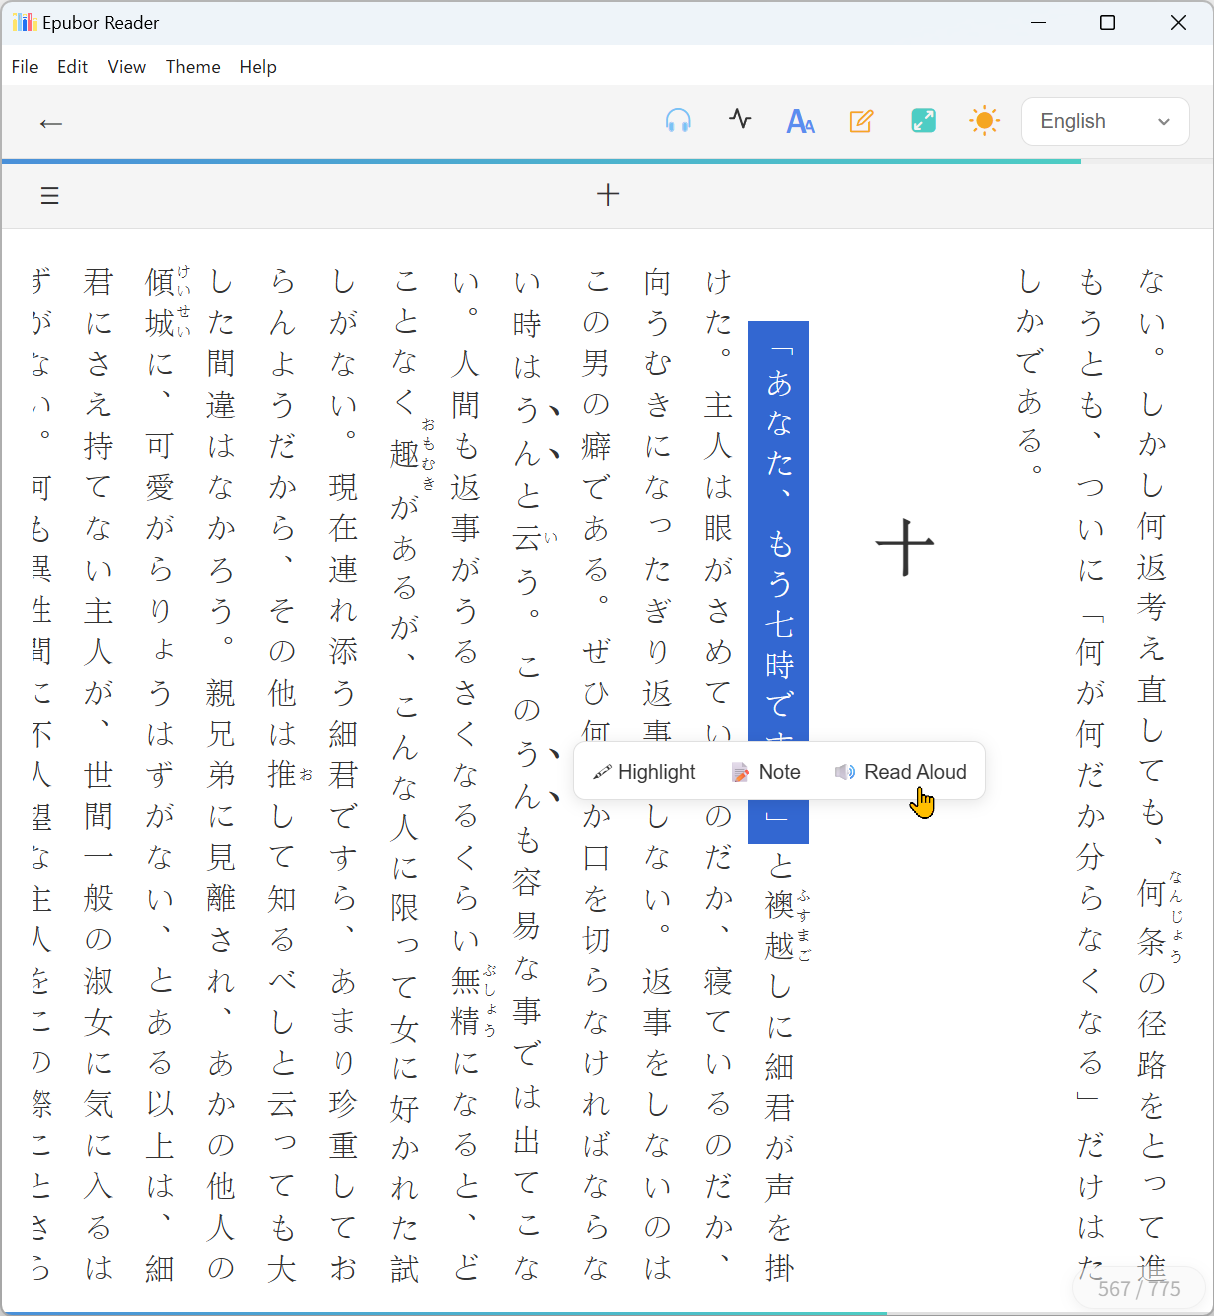The height and width of the screenshot is (1316, 1214).
Task: Toggle the sun brightness theme icon
Action: [984, 121]
